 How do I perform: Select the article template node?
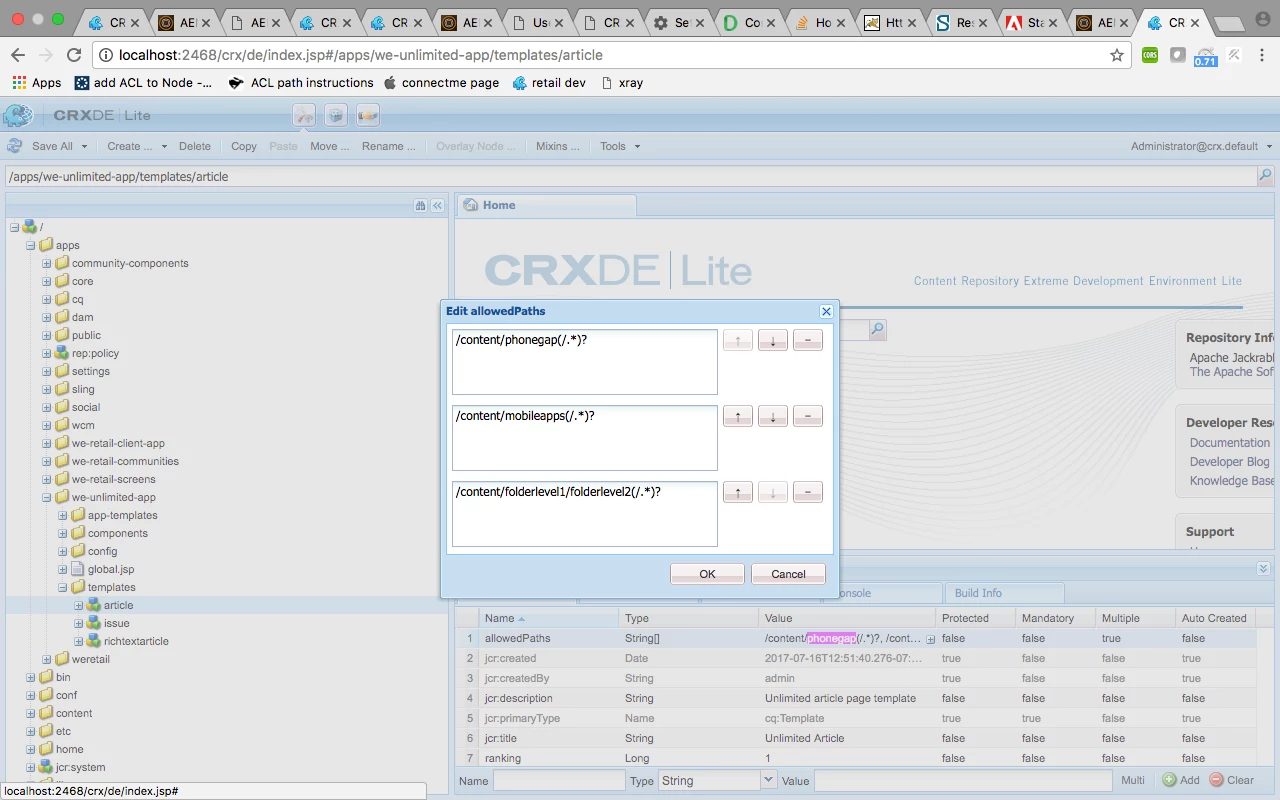point(118,605)
